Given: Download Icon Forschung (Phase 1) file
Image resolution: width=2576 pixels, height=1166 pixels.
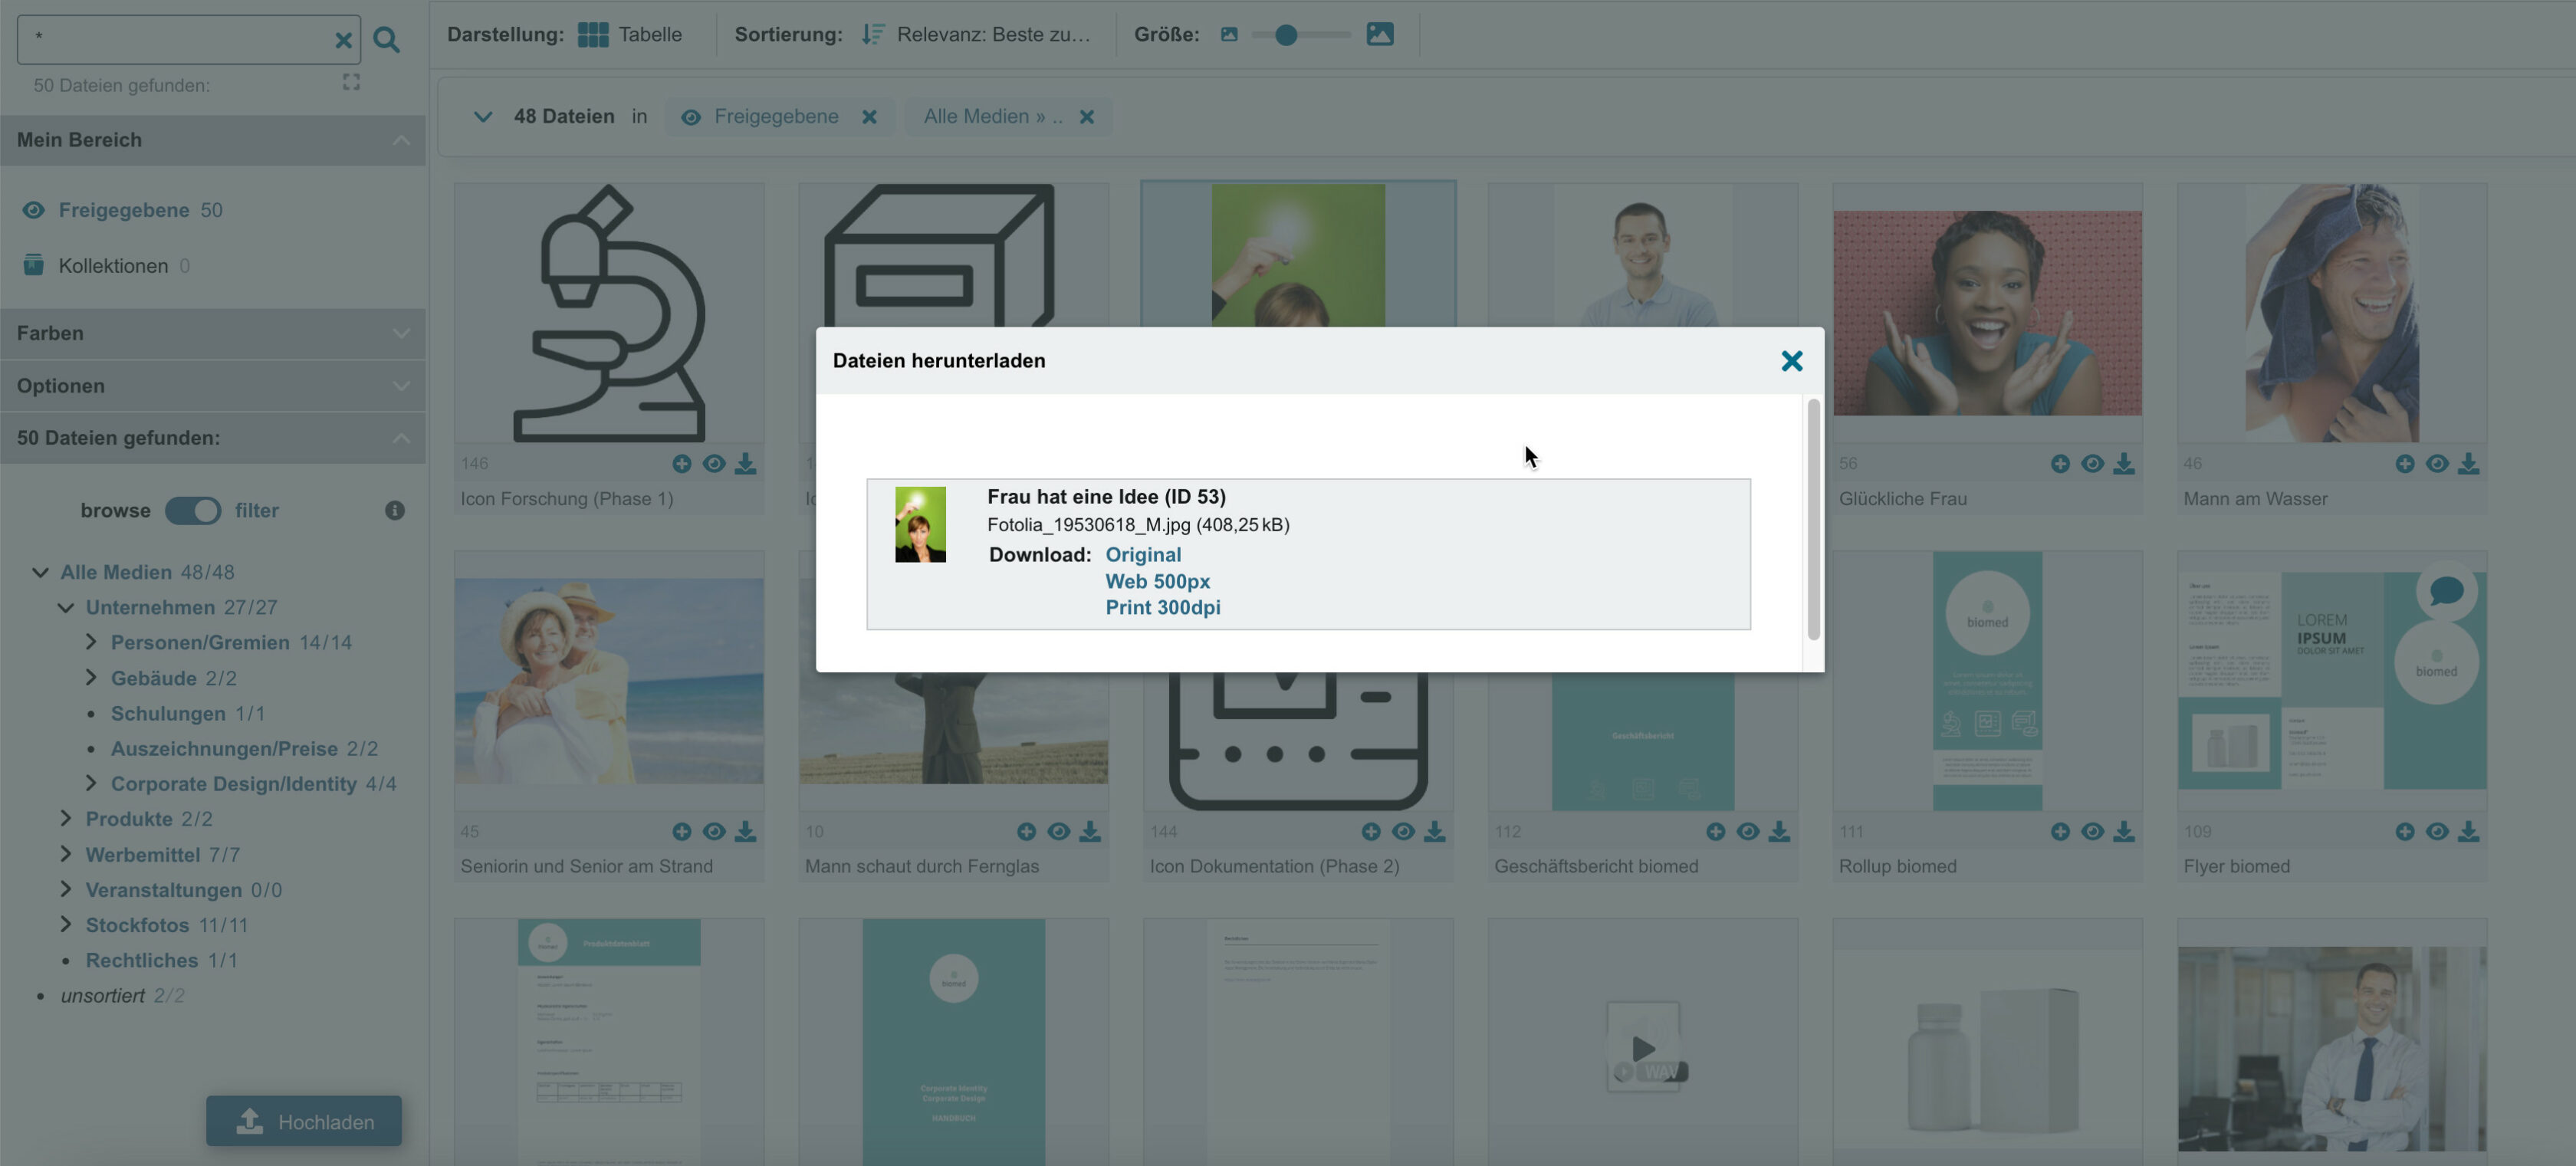Looking at the screenshot, I should click(x=746, y=464).
